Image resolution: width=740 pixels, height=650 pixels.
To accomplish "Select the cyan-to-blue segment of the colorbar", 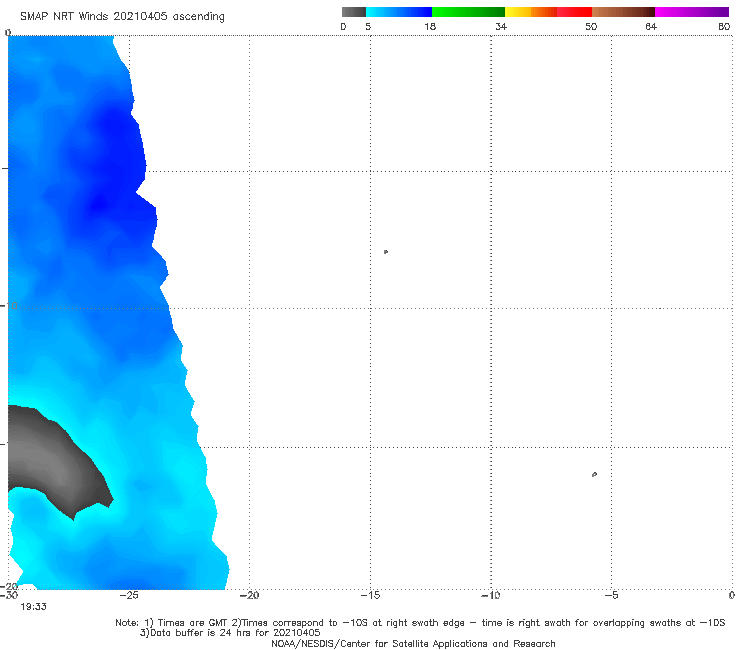I will click(x=399, y=12).
